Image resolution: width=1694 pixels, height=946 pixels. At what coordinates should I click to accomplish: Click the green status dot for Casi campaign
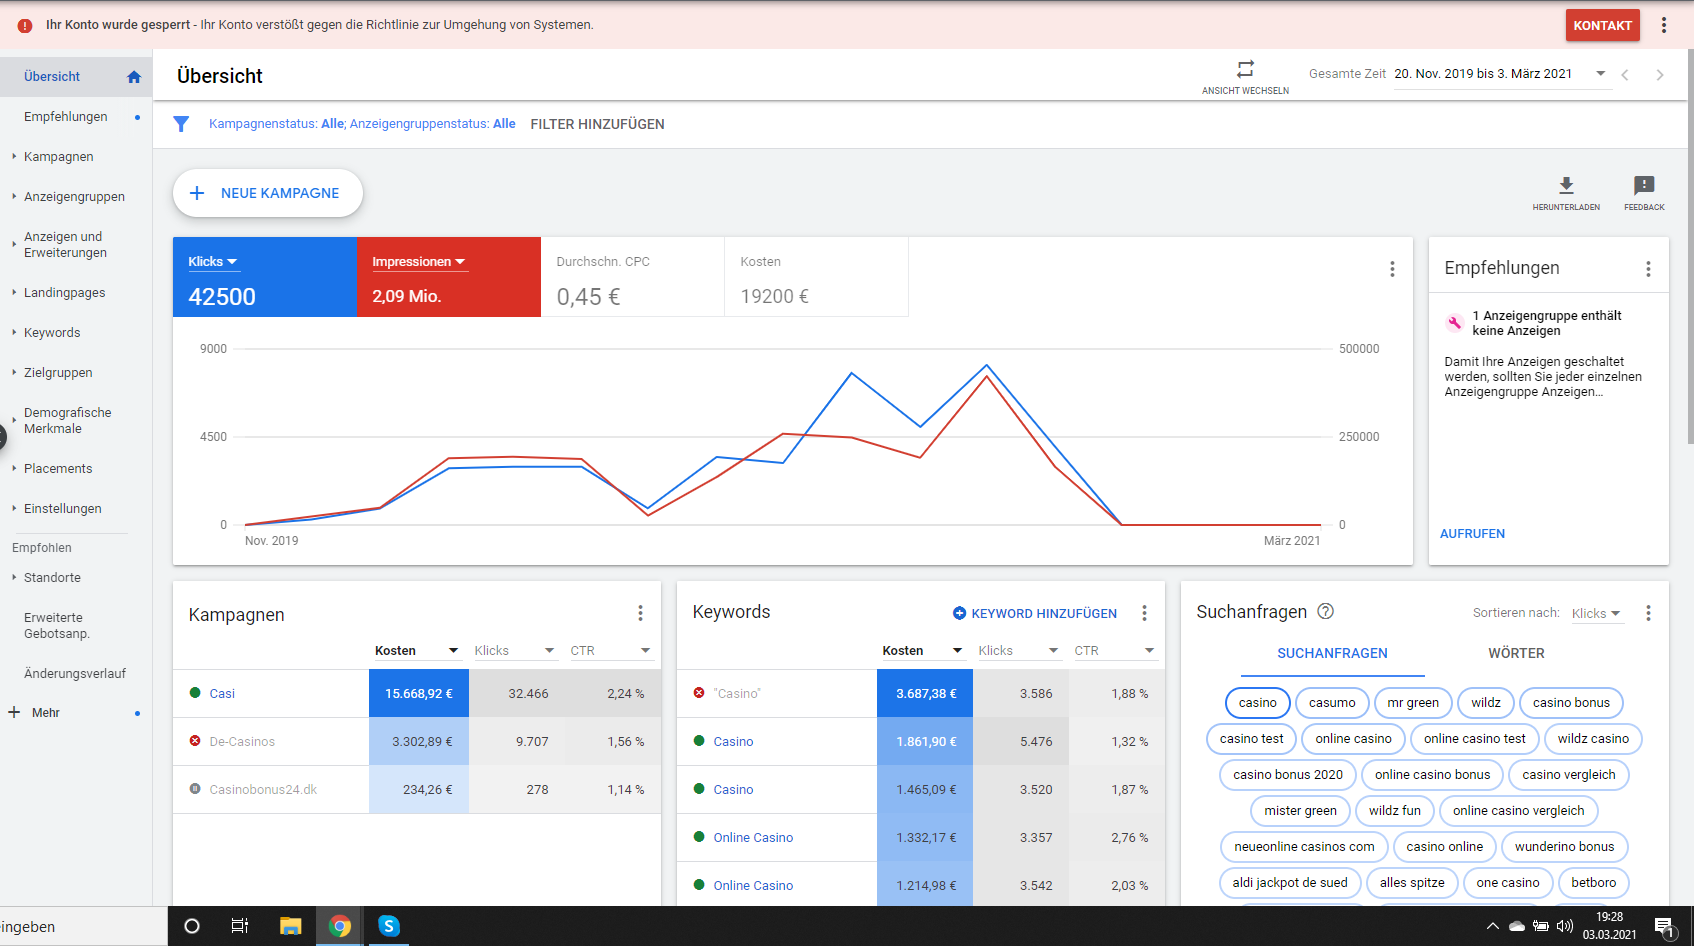(x=195, y=692)
